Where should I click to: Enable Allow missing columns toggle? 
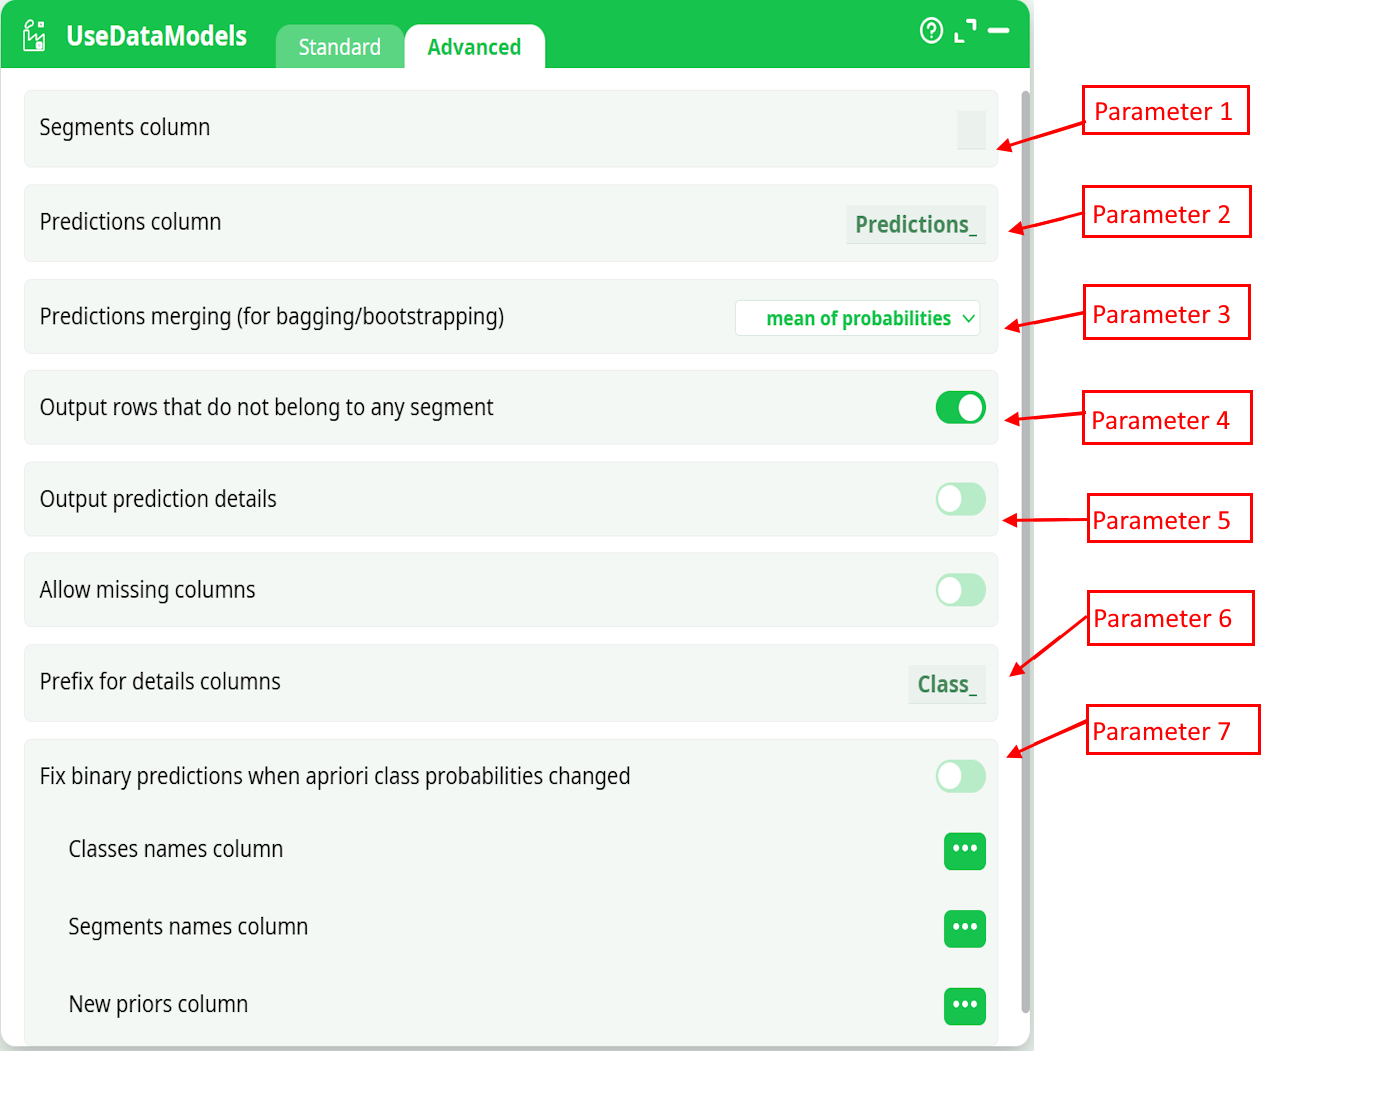(960, 590)
